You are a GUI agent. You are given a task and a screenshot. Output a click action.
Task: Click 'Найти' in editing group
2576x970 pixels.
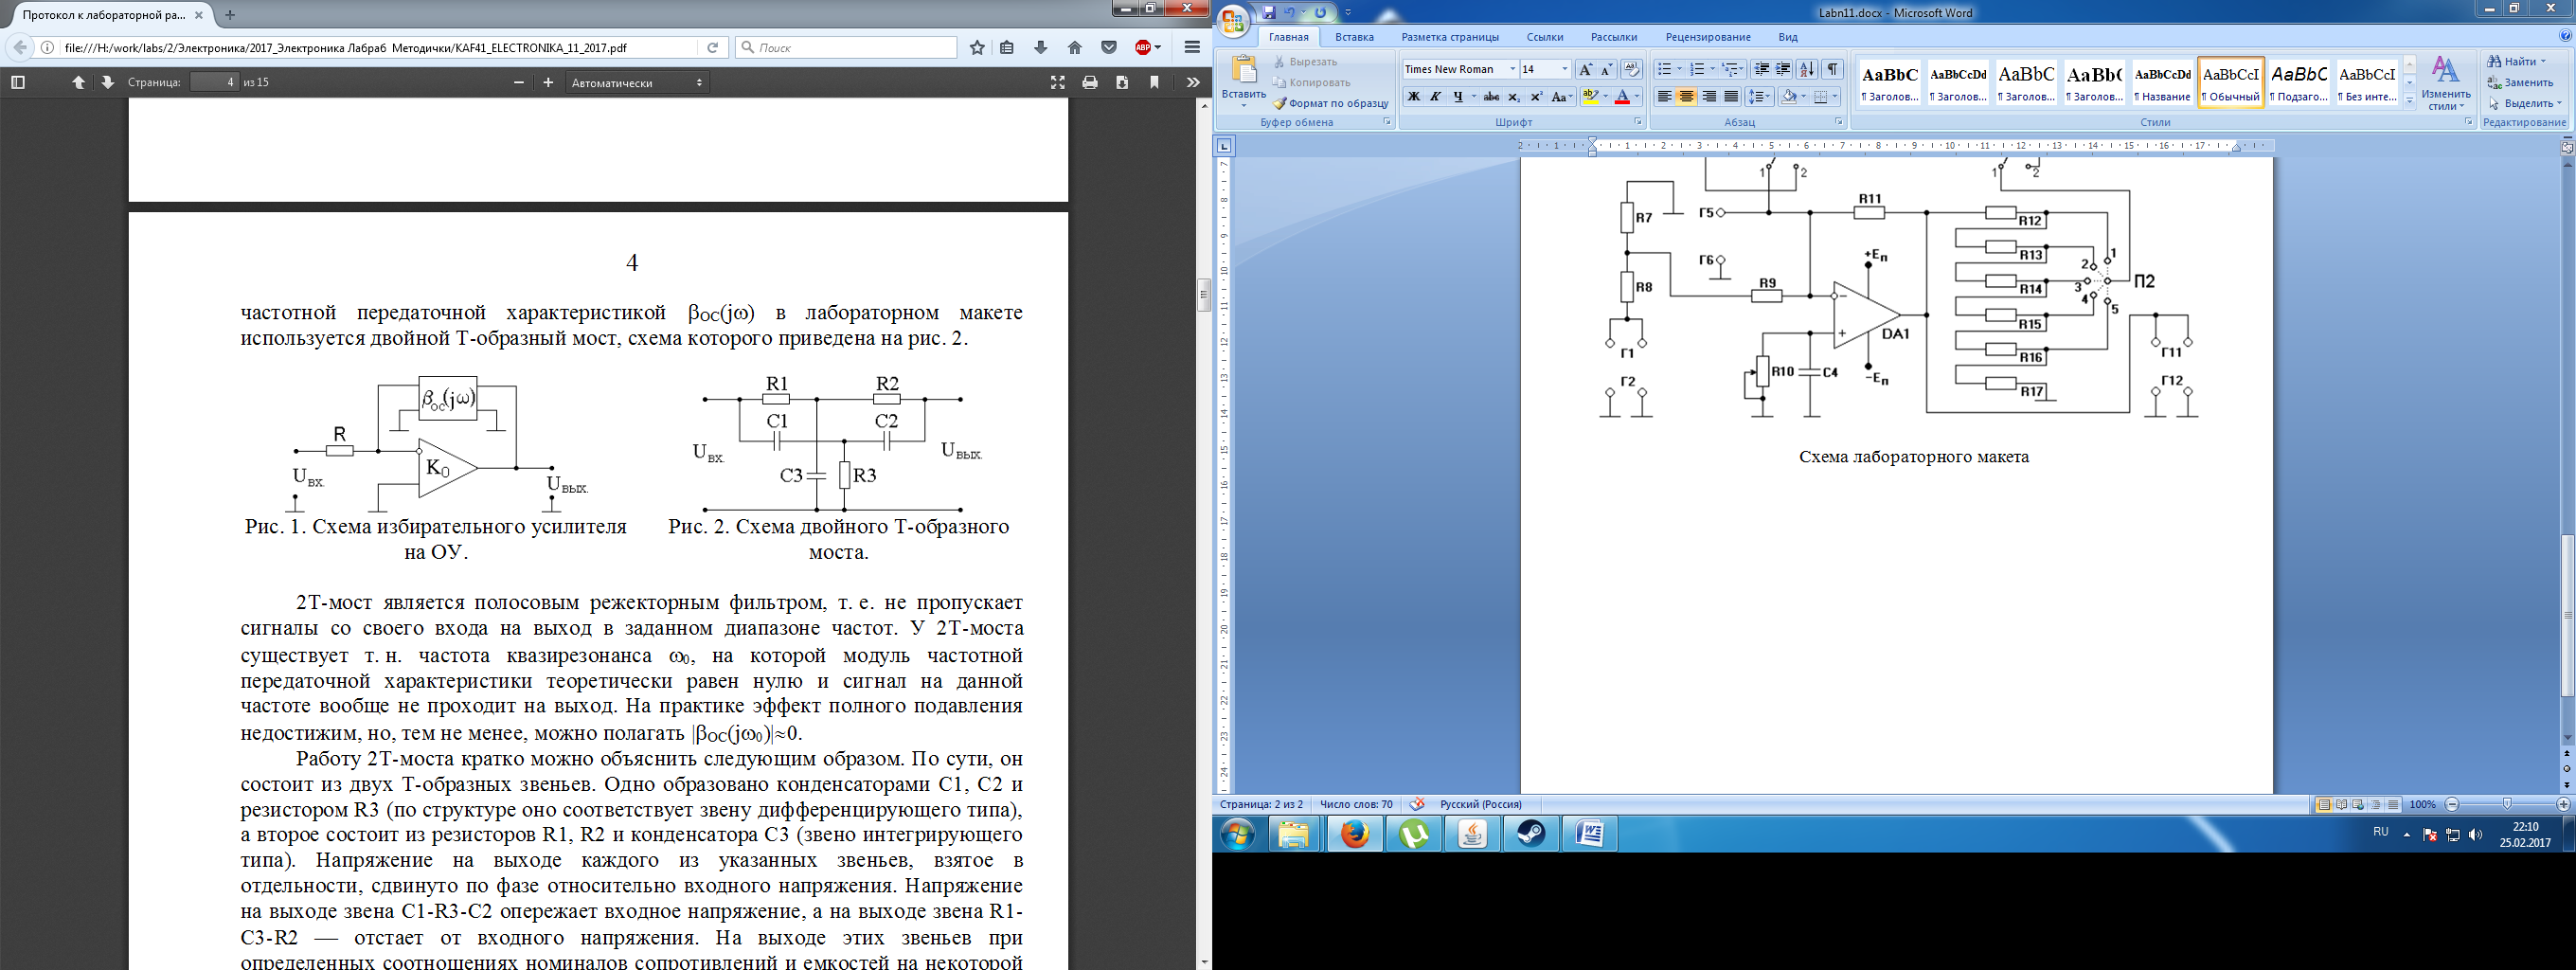pyautogui.click(x=2516, y=62)
